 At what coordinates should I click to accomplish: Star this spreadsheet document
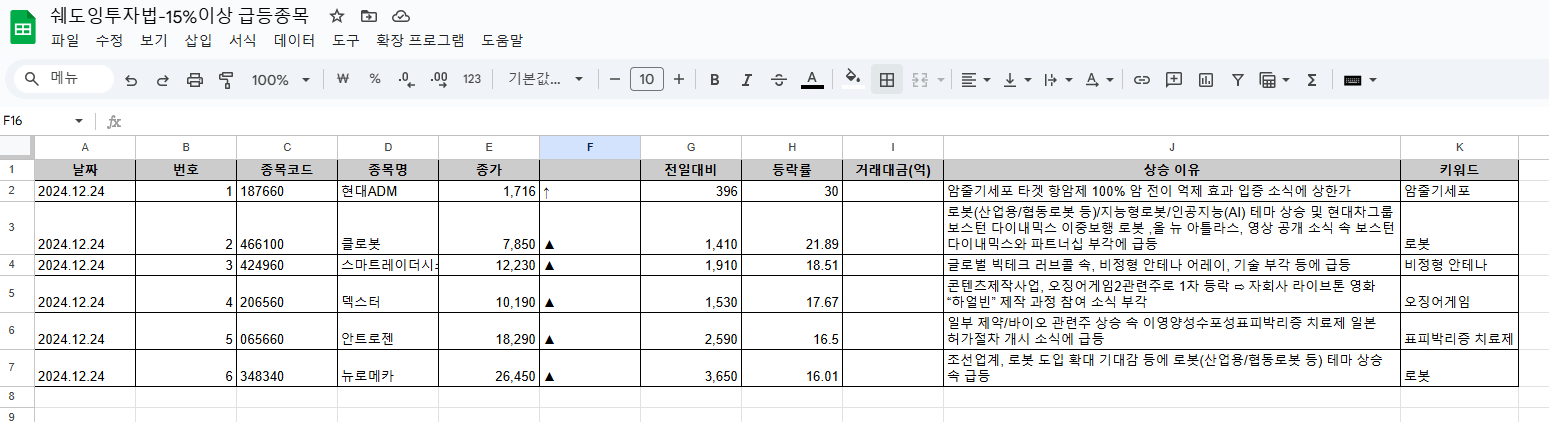pos(337,16)
